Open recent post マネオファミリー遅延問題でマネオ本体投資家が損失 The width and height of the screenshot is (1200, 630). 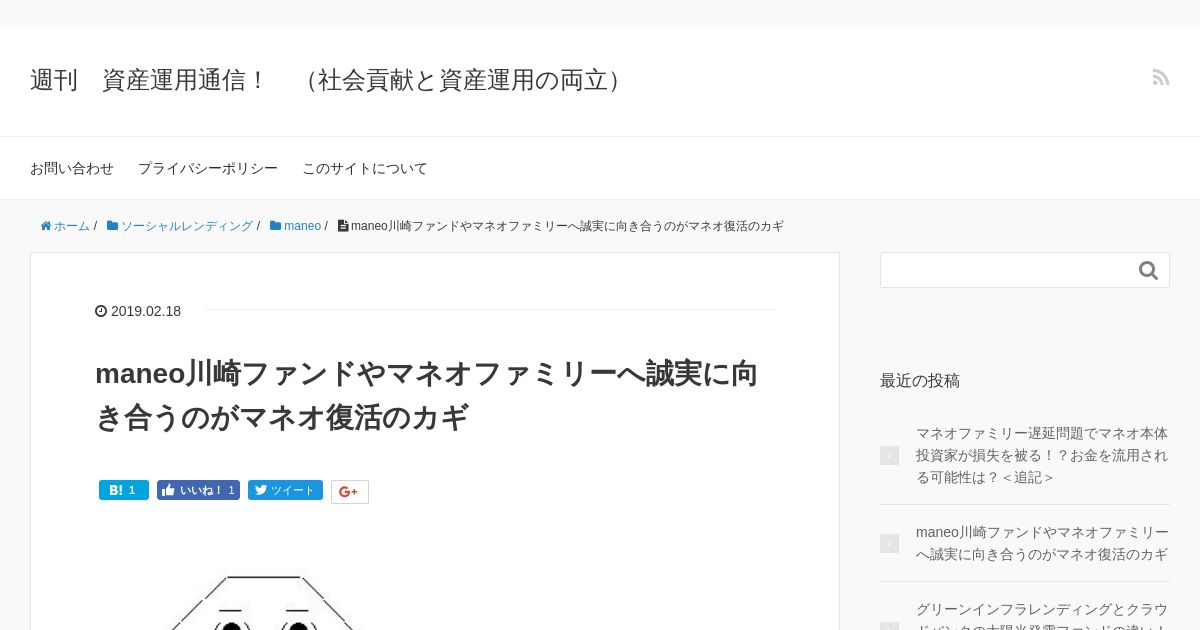pos(1042,455)
